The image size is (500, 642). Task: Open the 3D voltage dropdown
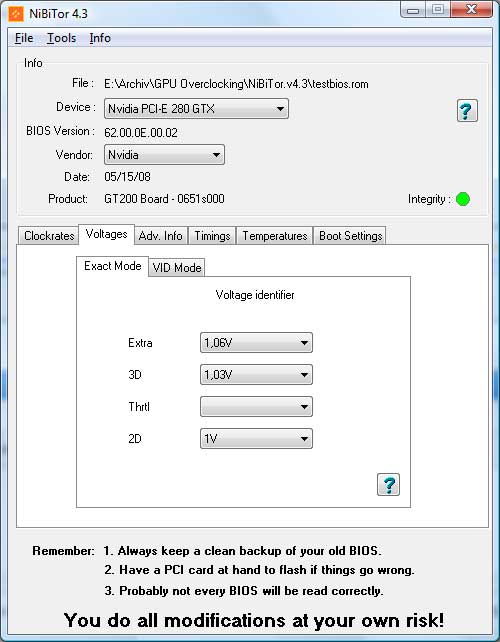pyautogui.click(x=256, y=375)
